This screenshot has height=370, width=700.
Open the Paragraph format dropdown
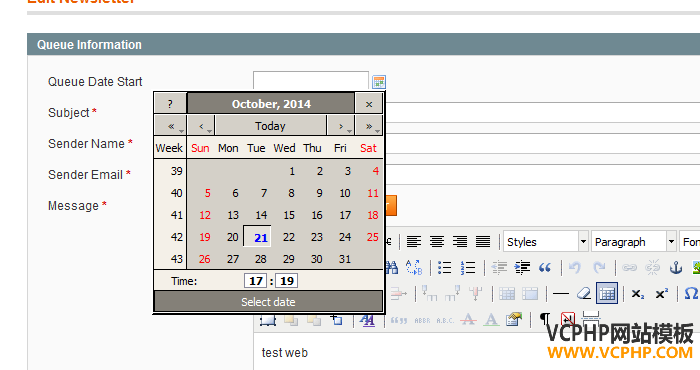tap(633, 242)
